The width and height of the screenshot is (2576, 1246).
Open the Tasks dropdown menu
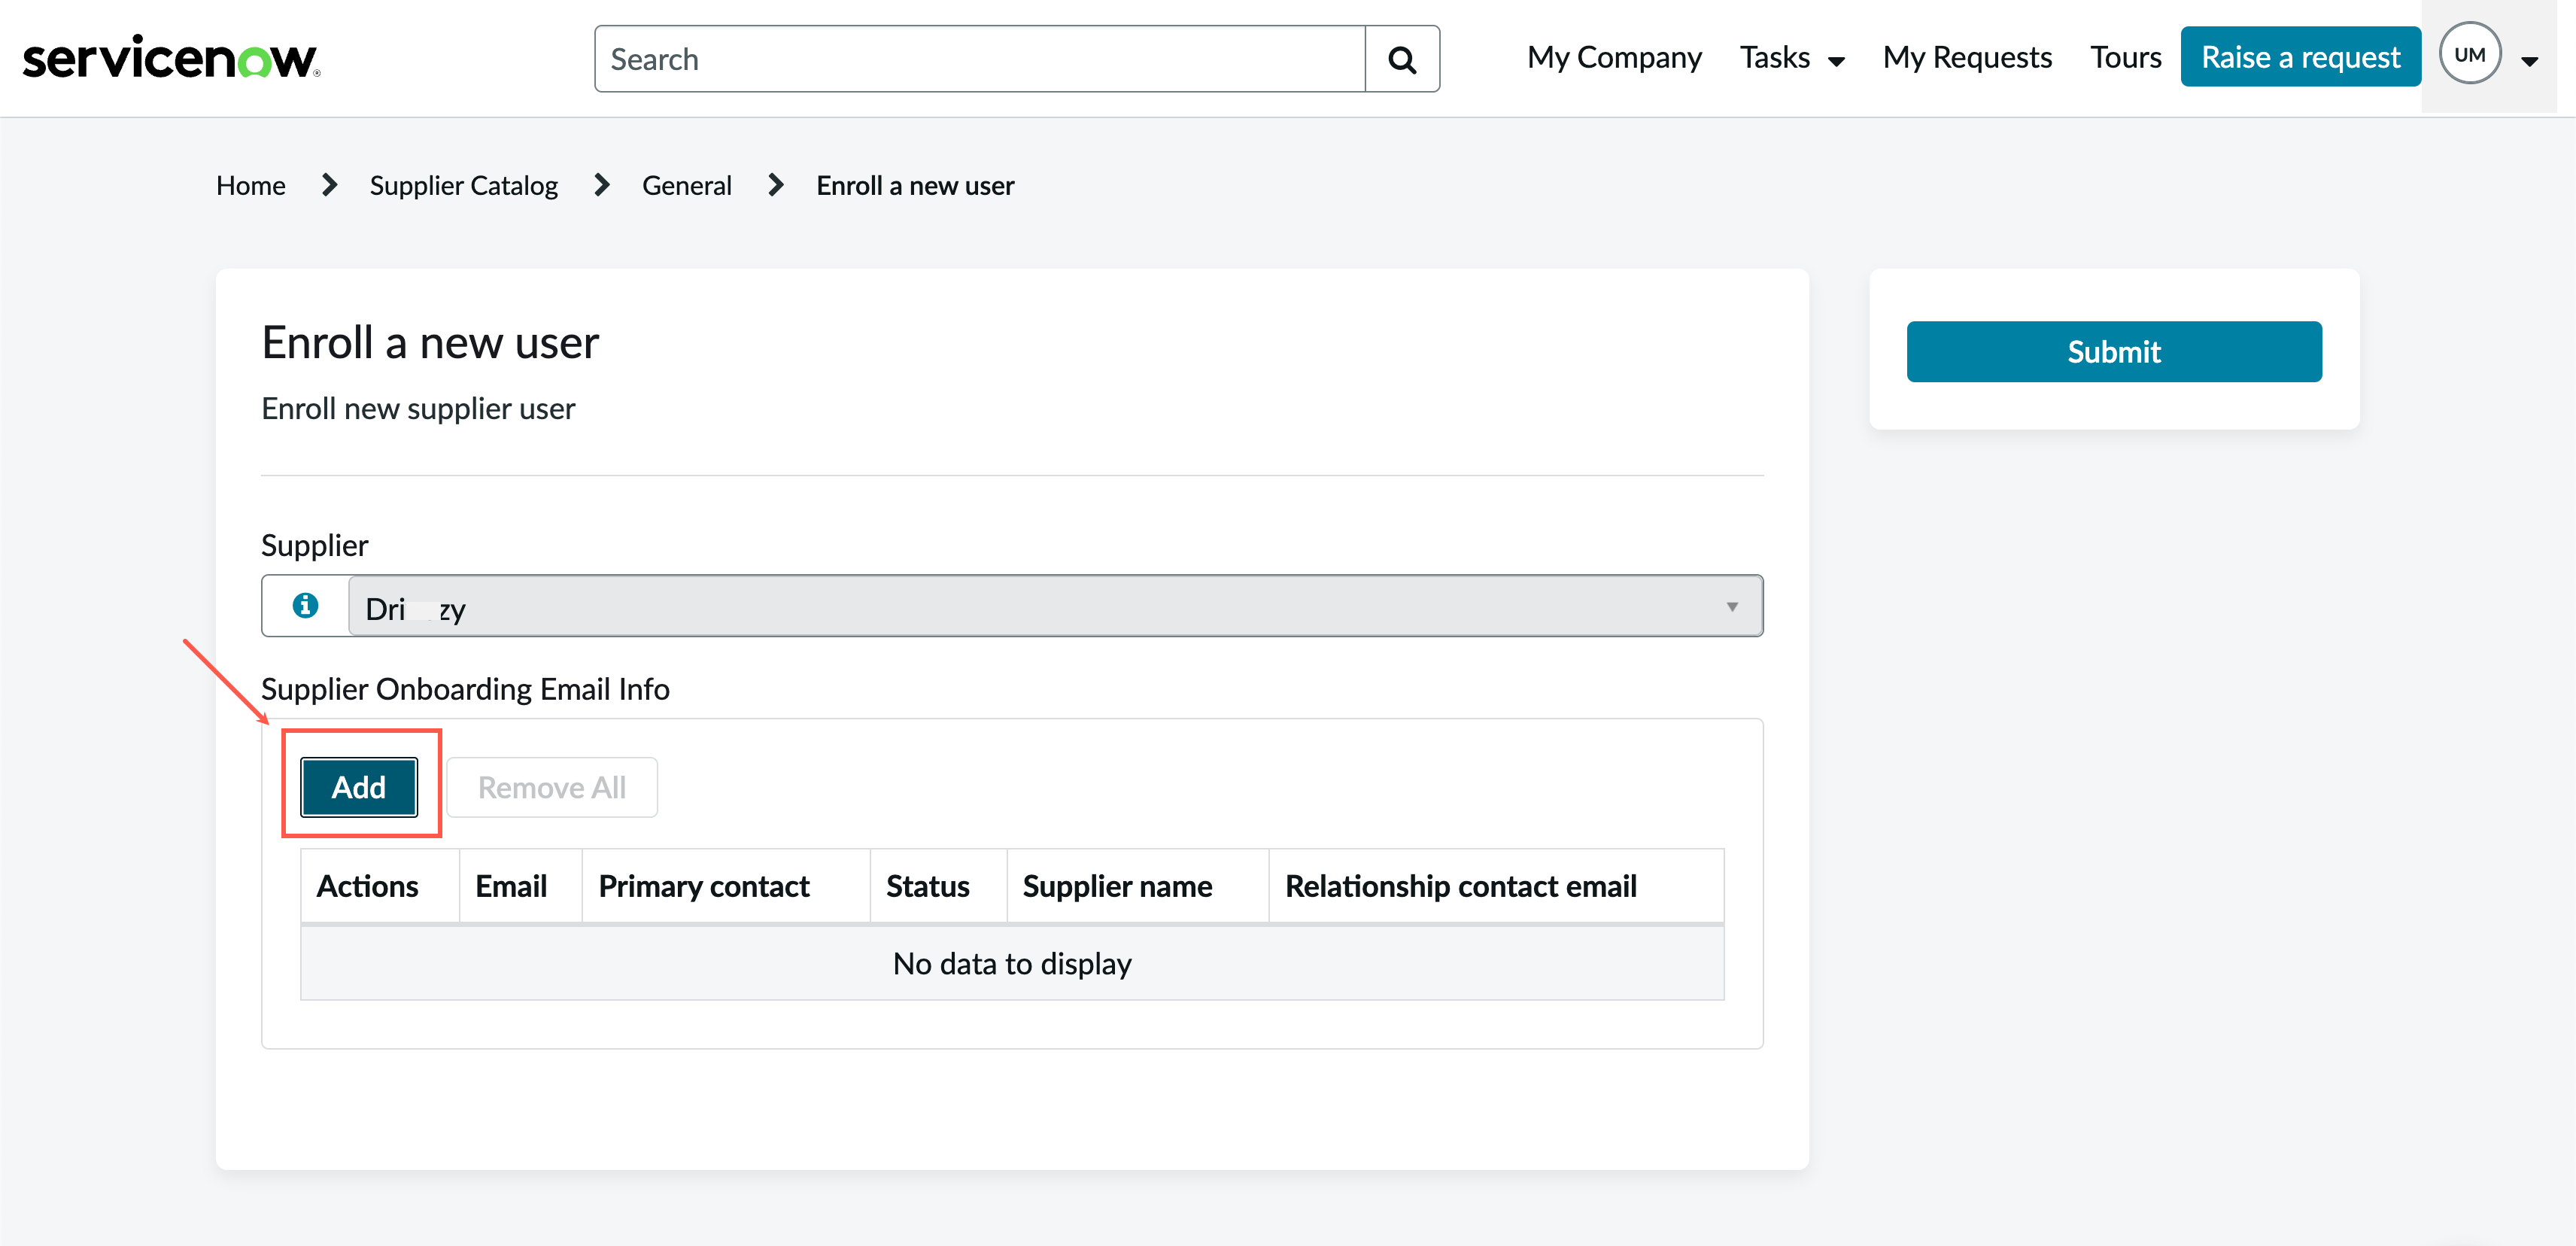click(1792, 58)
